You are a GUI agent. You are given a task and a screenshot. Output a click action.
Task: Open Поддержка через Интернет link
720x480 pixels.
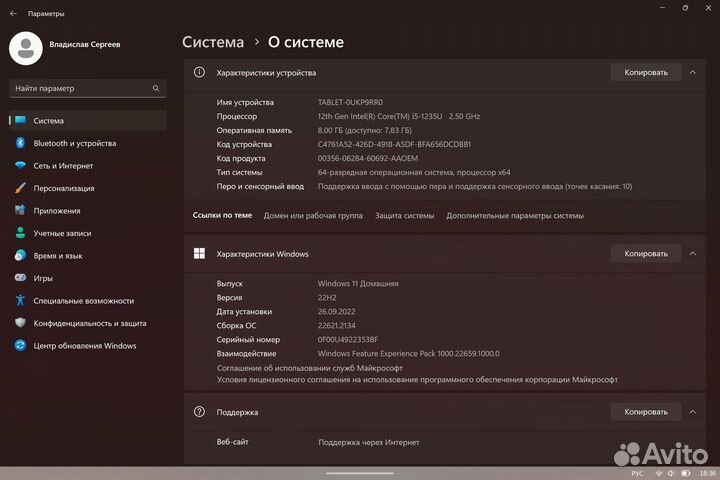tap(369, 442)
